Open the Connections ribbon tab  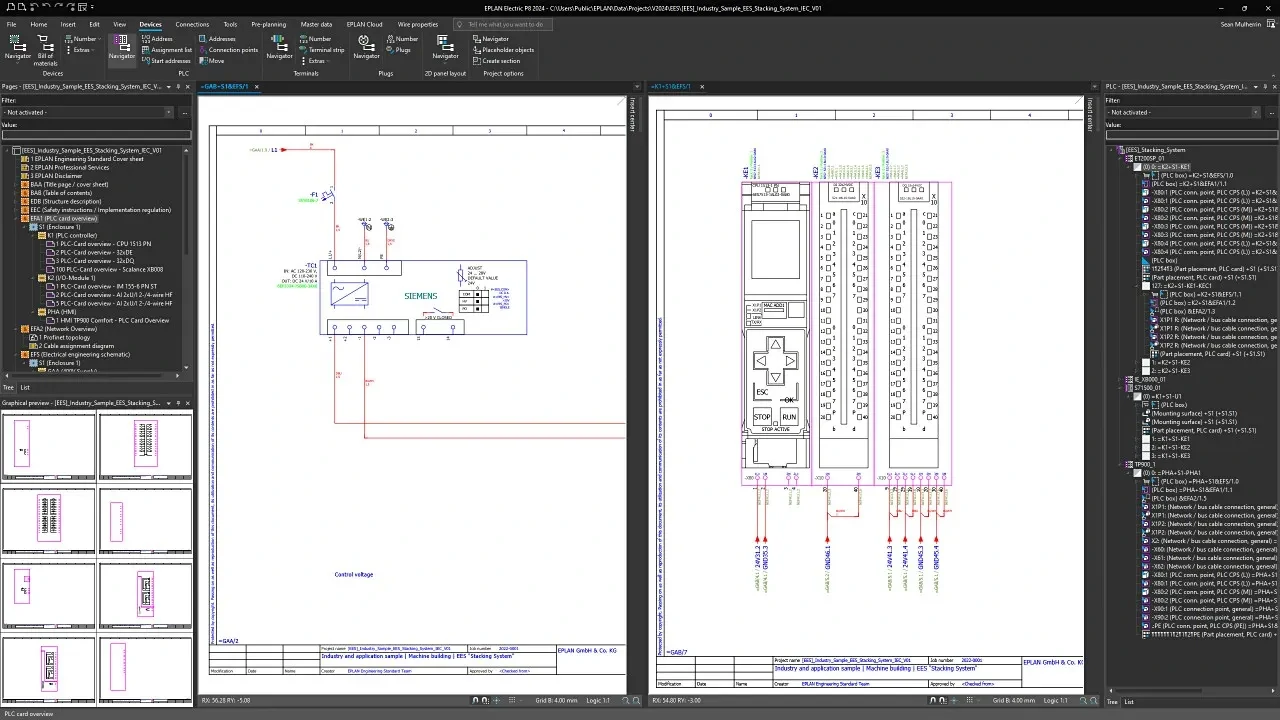click(x=192, y=24)
